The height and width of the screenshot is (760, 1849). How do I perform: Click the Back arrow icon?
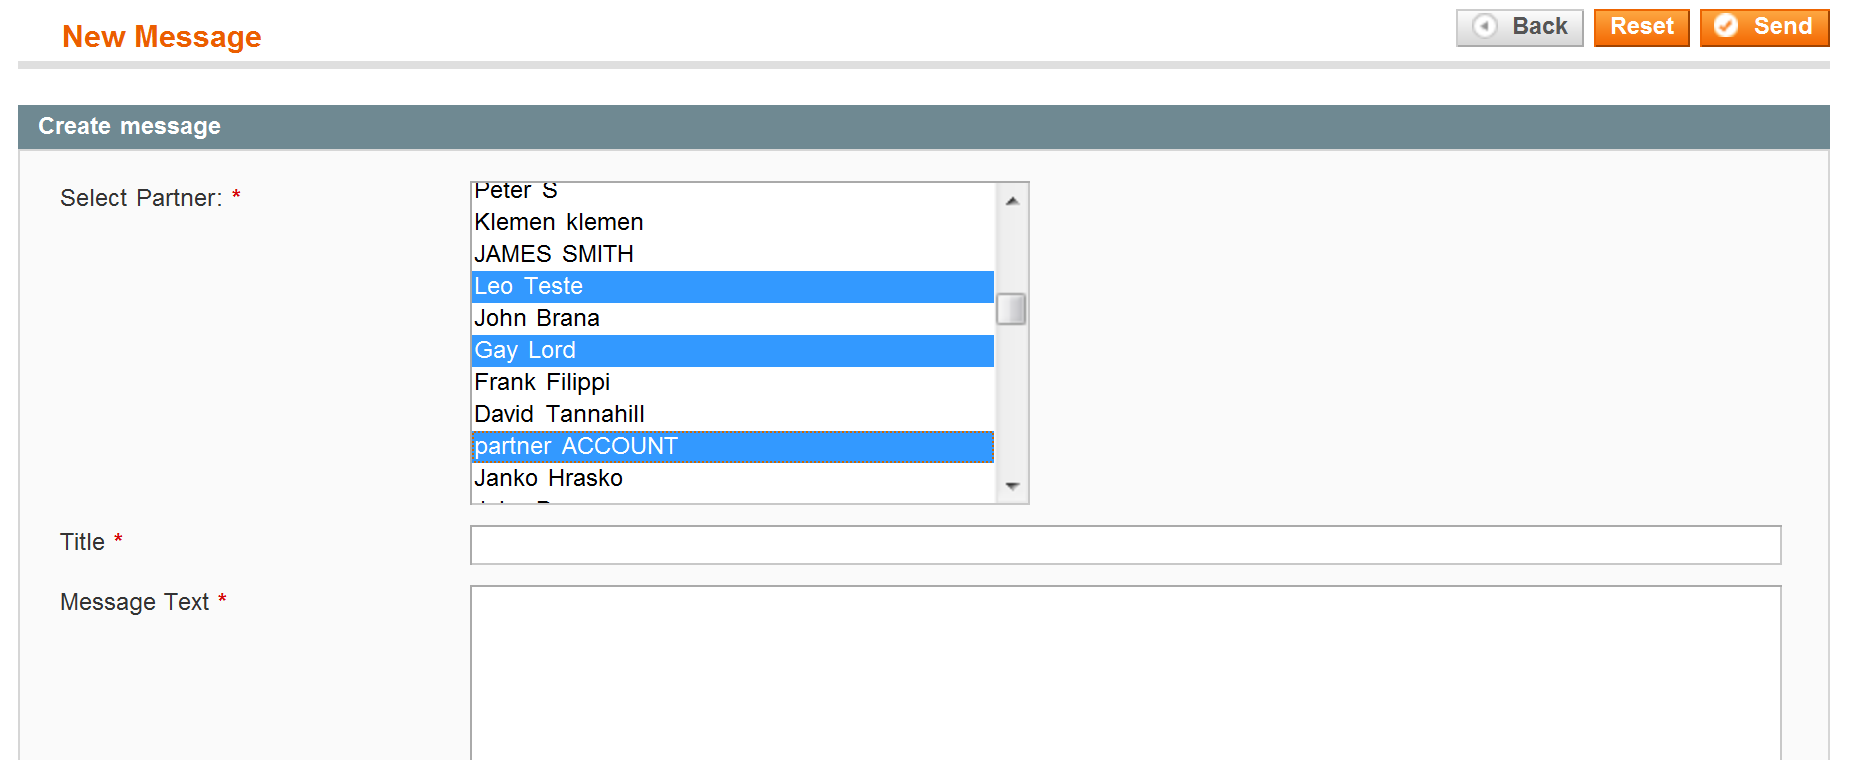pyautogui.click(x=1485, y=27)
